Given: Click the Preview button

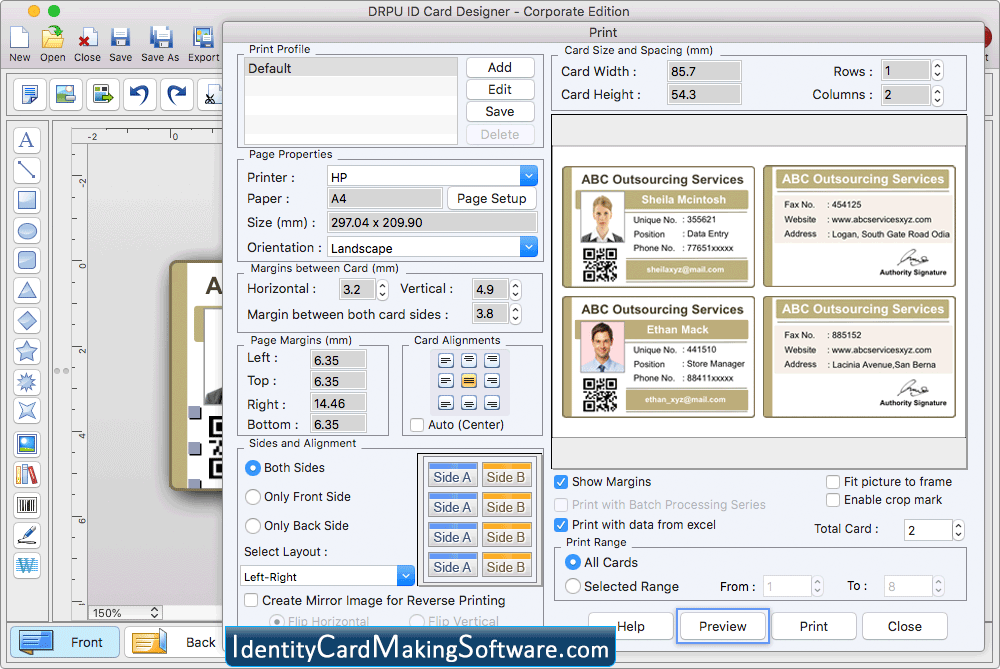Looking at the screenshot, I should 723,626.
